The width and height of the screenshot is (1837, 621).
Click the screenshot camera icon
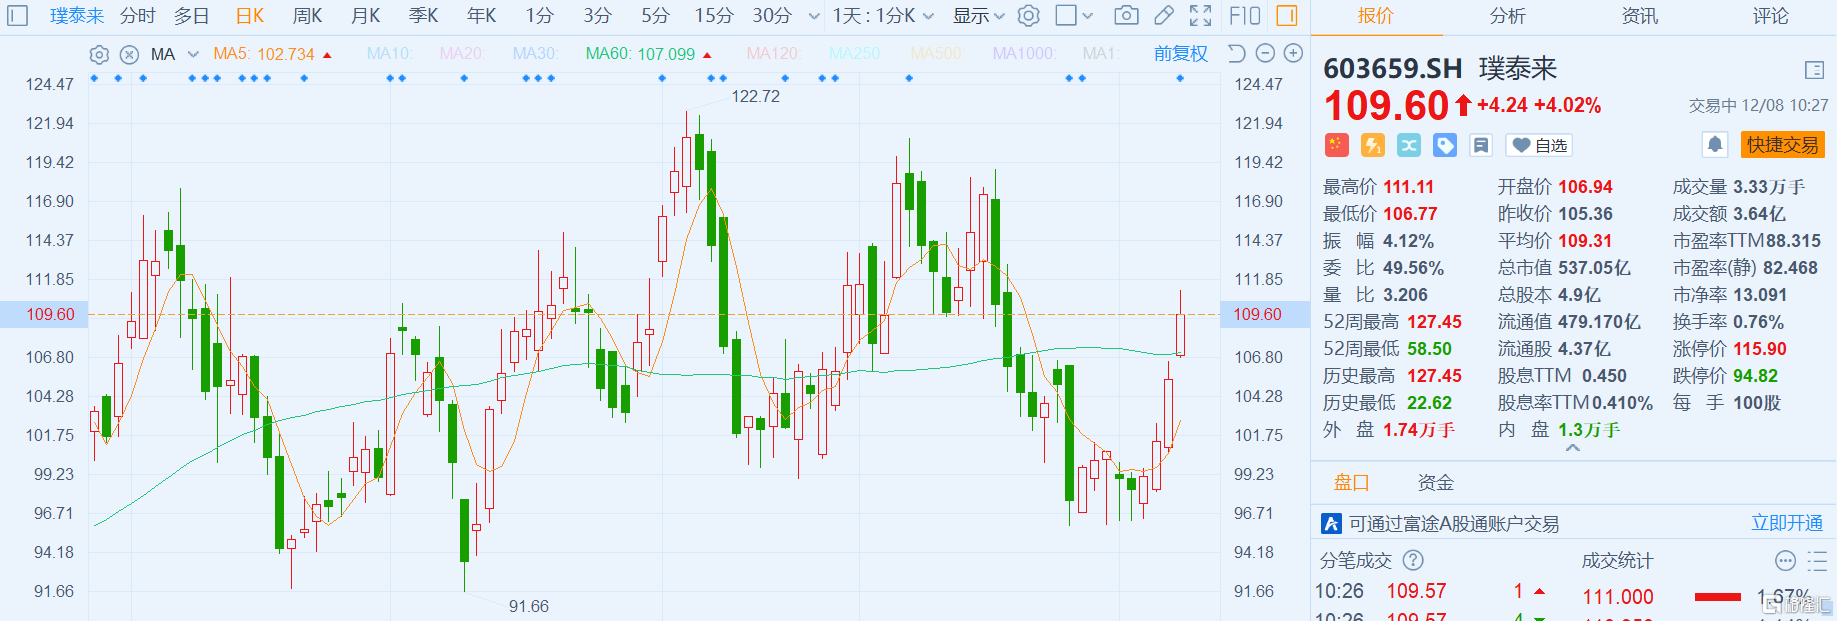[x=1126, y=16]
